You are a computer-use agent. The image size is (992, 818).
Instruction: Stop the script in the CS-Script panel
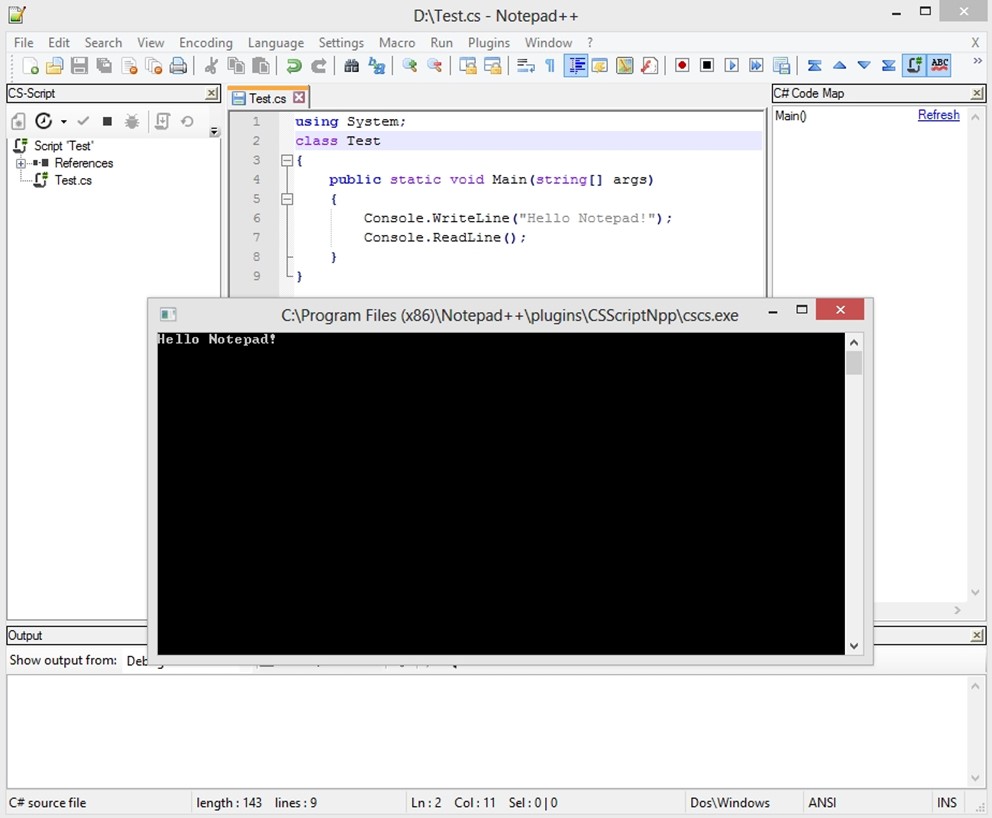(x=107, y=121)
